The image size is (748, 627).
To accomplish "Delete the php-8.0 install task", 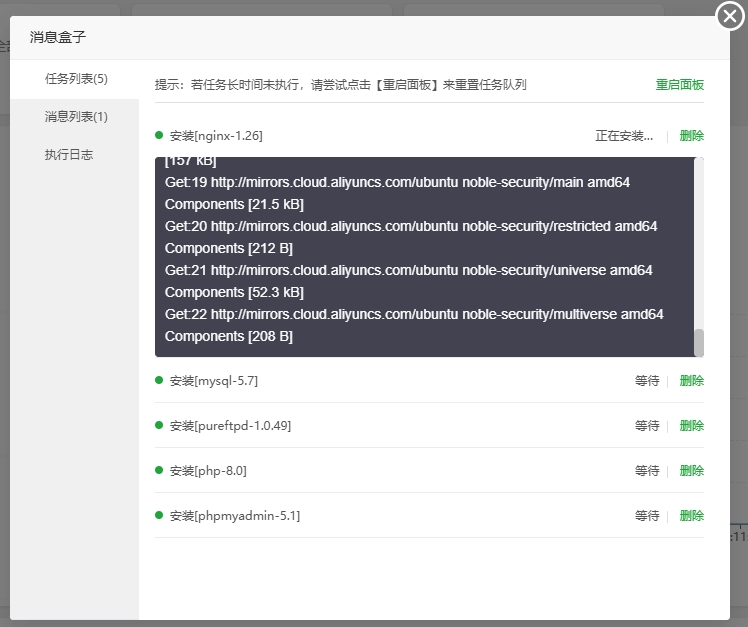I will point(692,471).
